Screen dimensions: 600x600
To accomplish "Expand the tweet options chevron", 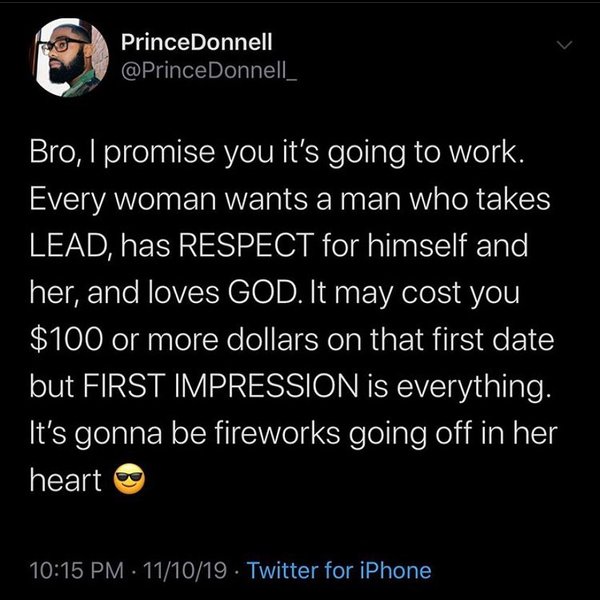I will pos(564,45).
